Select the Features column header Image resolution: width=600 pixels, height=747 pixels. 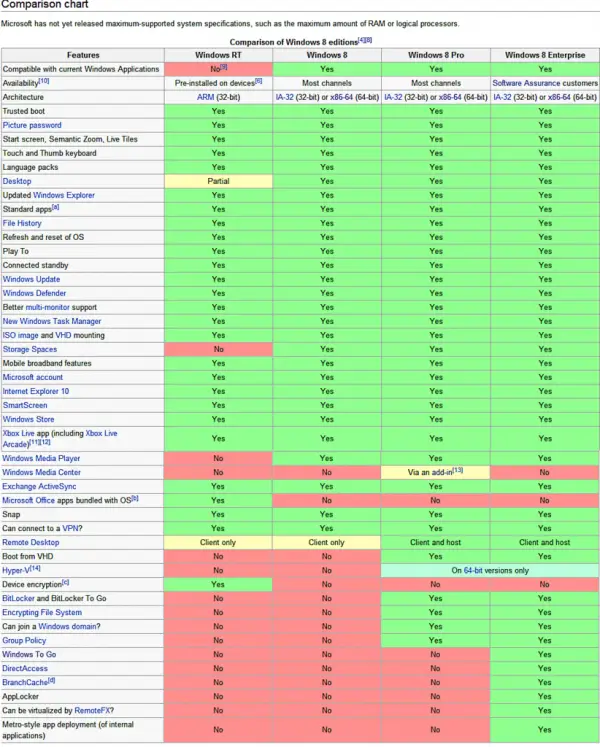point(83,55)
